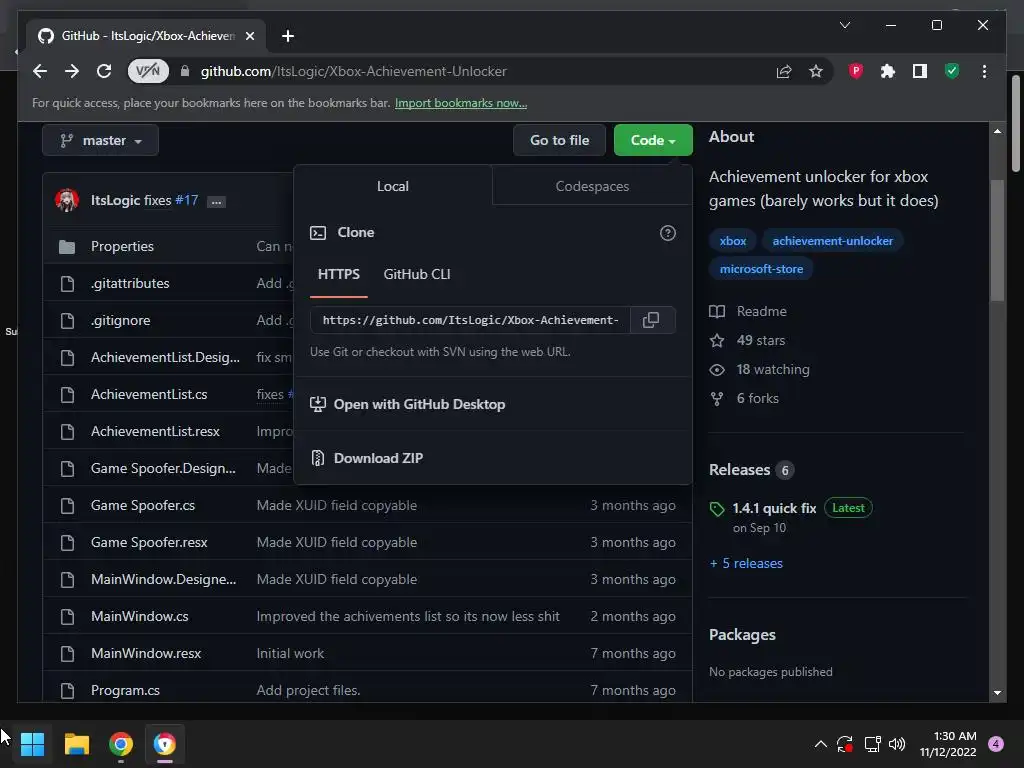Click the microsoft-store topic tag
The height and width of the screenshot is (768, 1024).
pos(761,269)
